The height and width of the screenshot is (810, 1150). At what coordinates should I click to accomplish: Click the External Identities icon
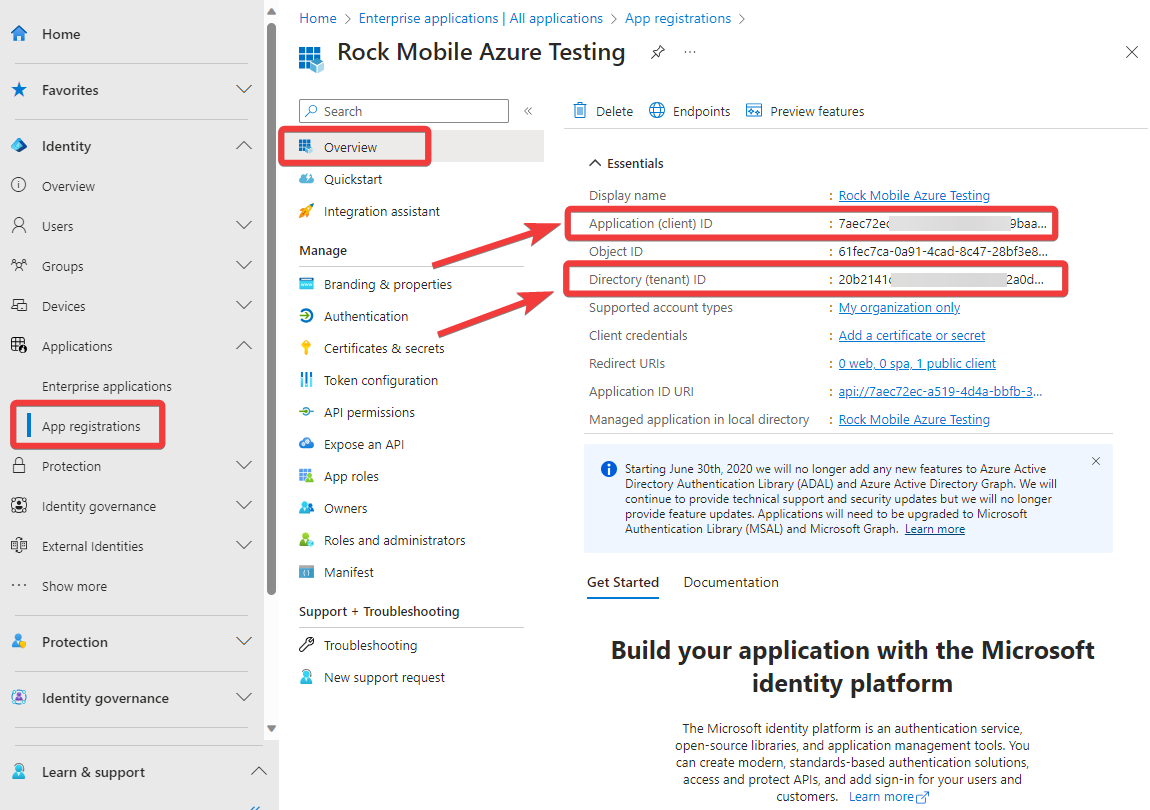click(x=19, y=545)
